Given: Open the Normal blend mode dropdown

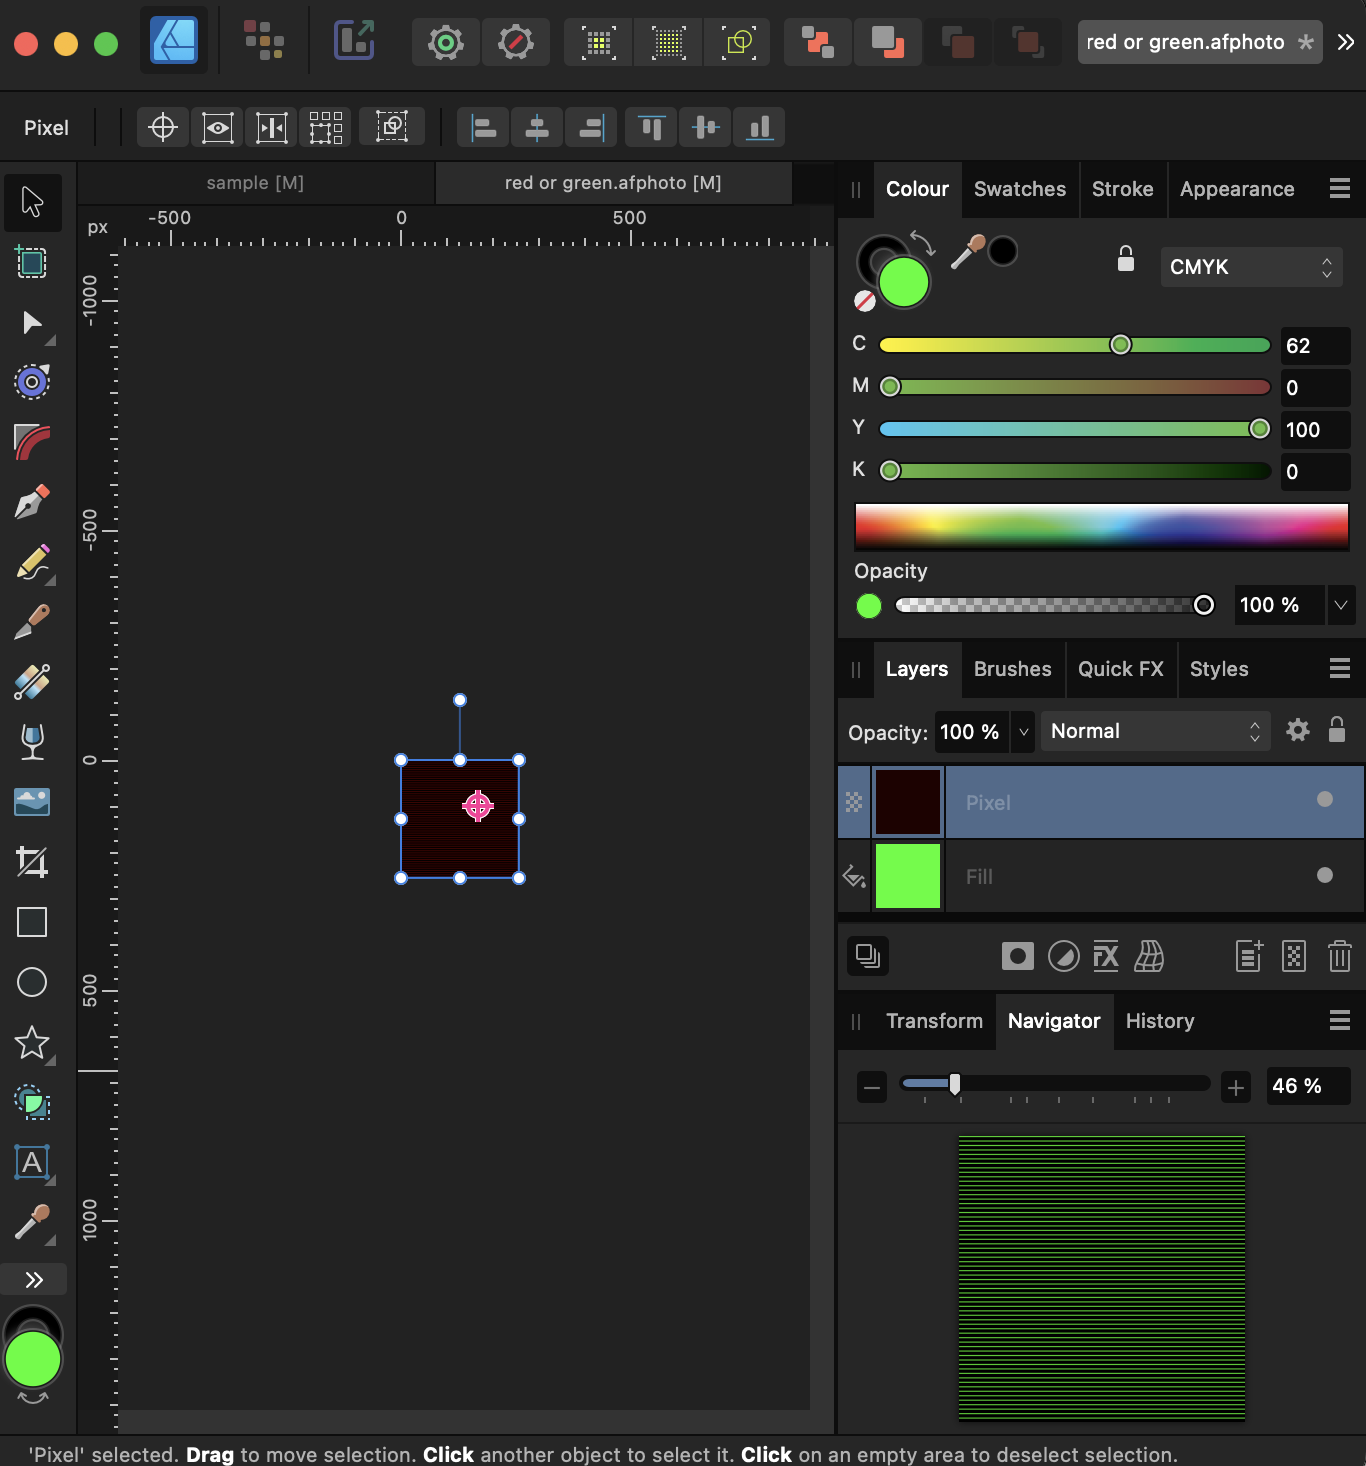Looking at the screenshot, I should [x=1153, y=731].
